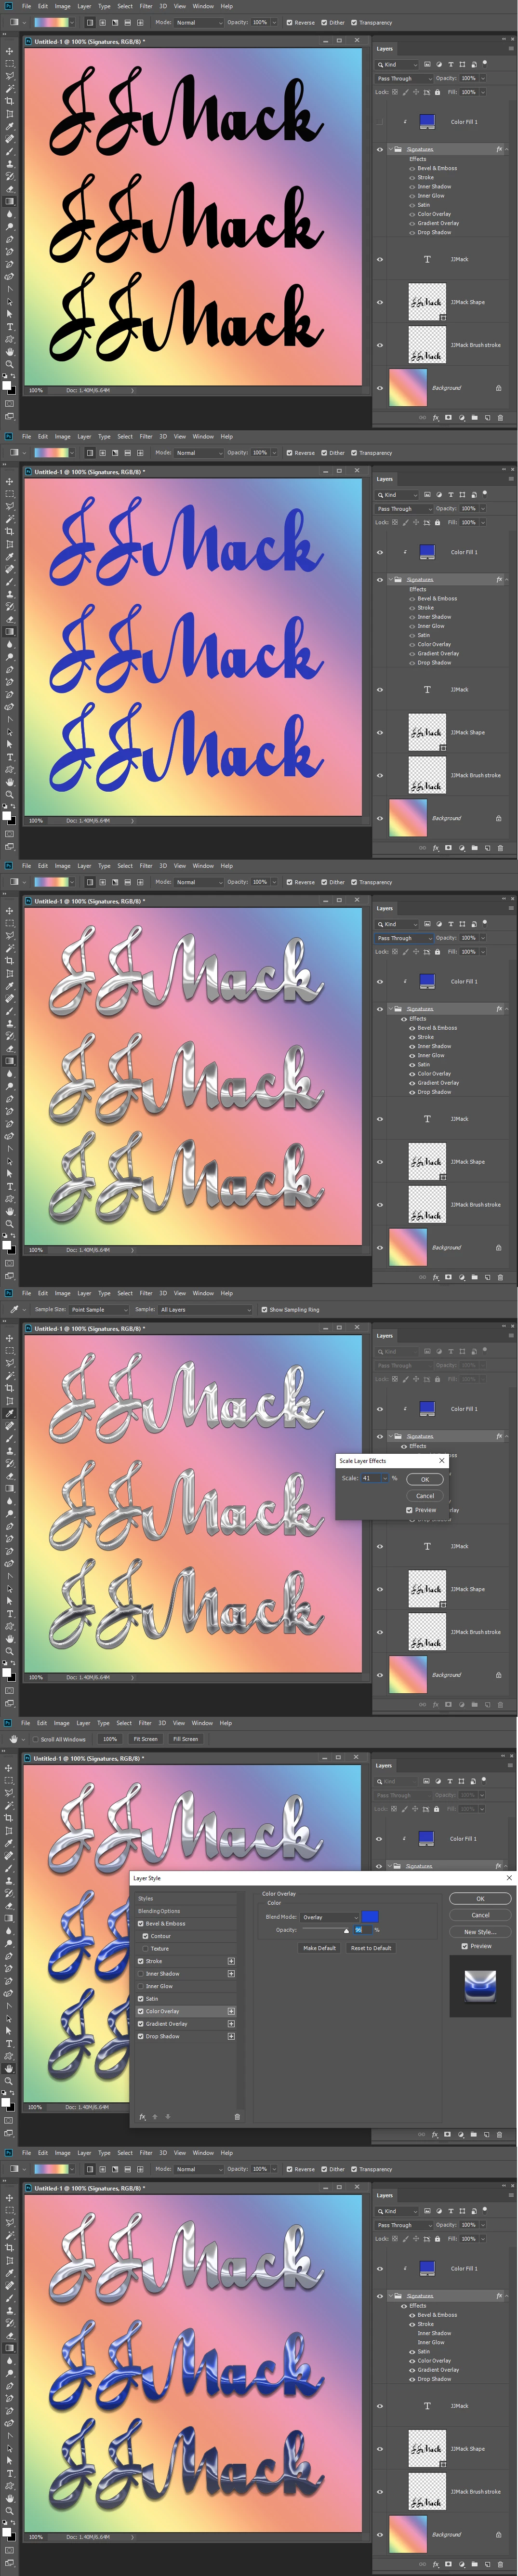Enable the Texture option in Layer Style dialog
Viewport: 518px width, 2576px height.
point(146,1948)
